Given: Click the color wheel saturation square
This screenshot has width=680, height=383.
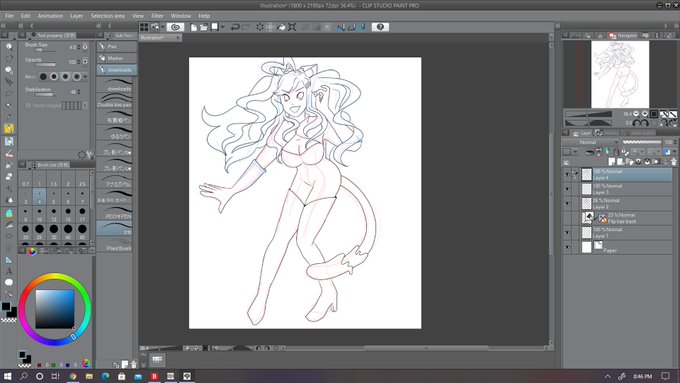Looking at the screenshot, I should 55,308.
